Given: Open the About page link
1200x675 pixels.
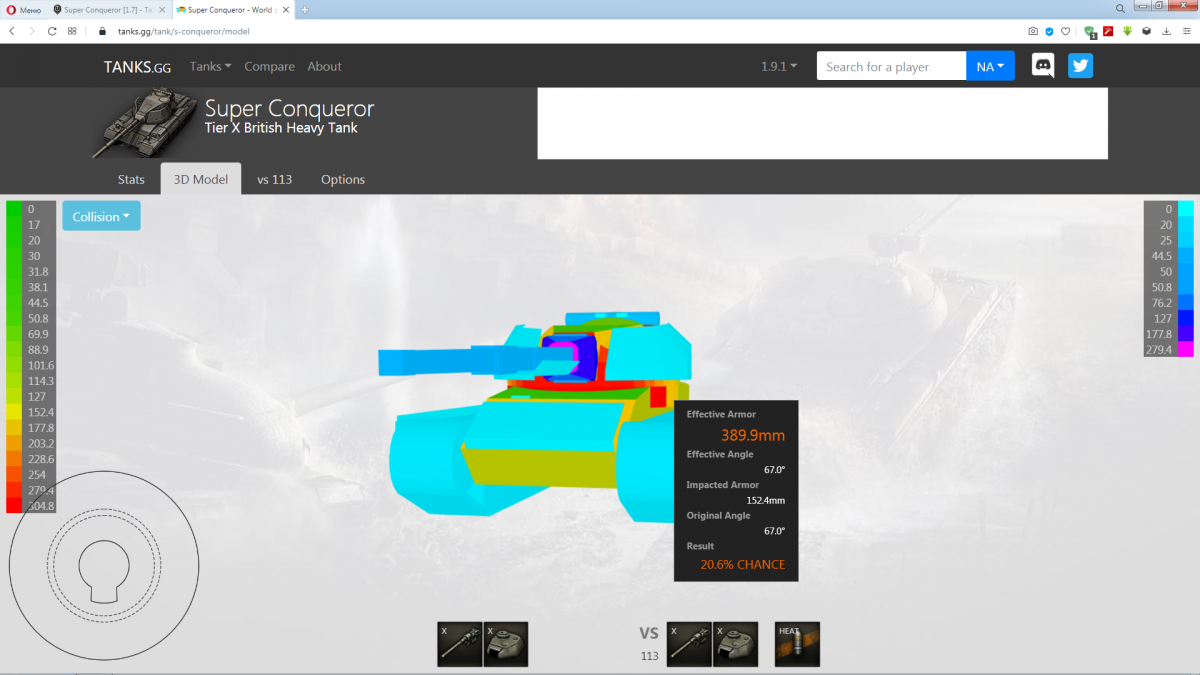Looking at the screenshot, I should pos(324,66).
